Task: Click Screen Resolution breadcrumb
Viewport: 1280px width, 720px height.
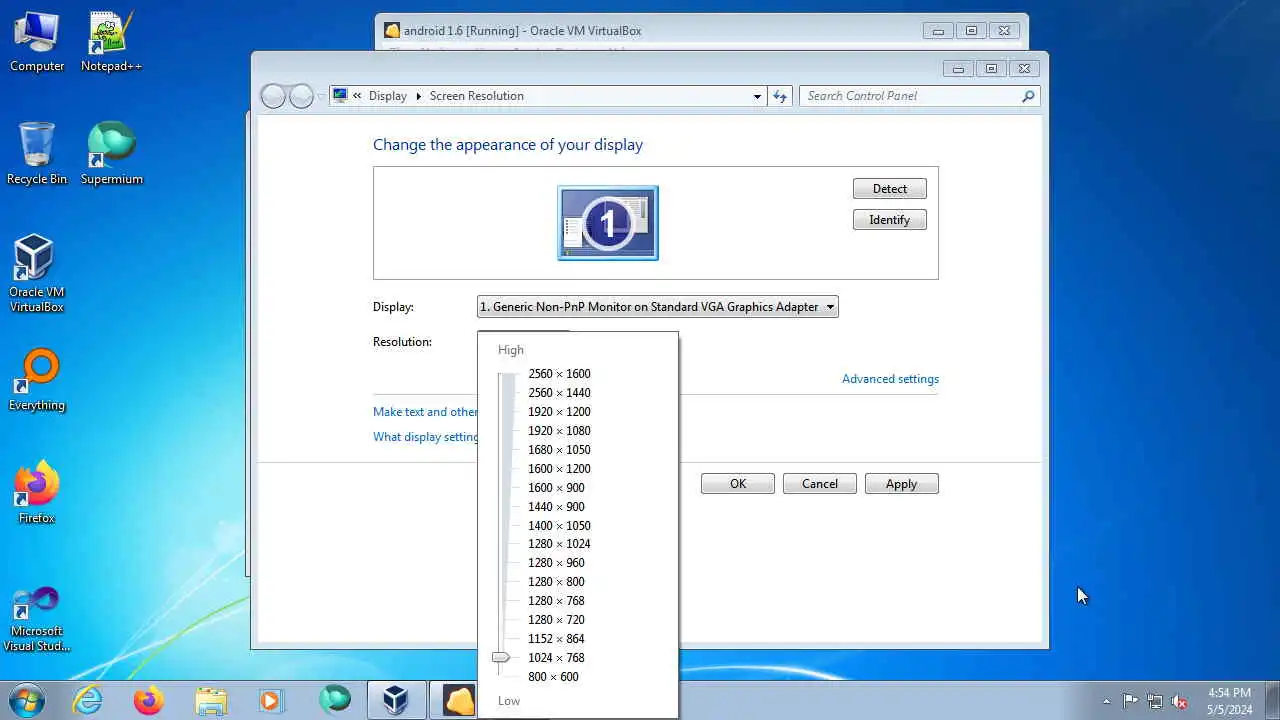Action: pyautogui.click(x=476, y=96)
